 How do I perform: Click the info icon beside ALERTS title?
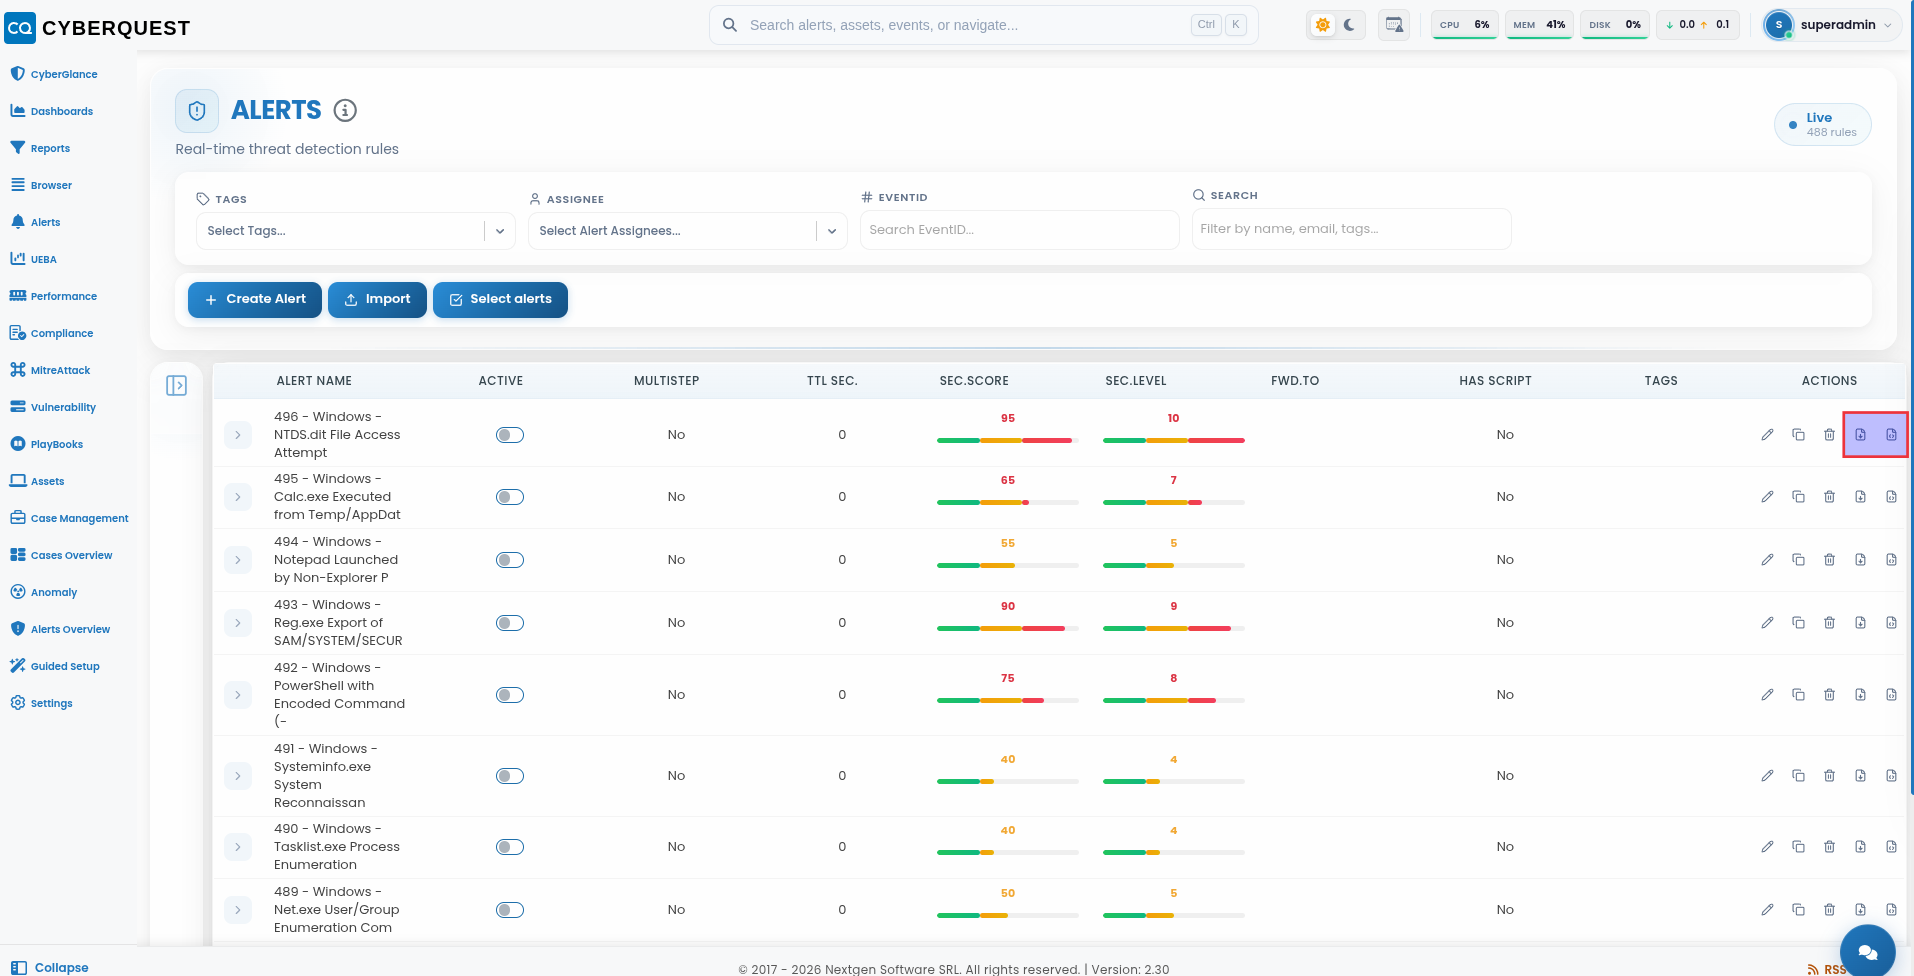(345, 110)
